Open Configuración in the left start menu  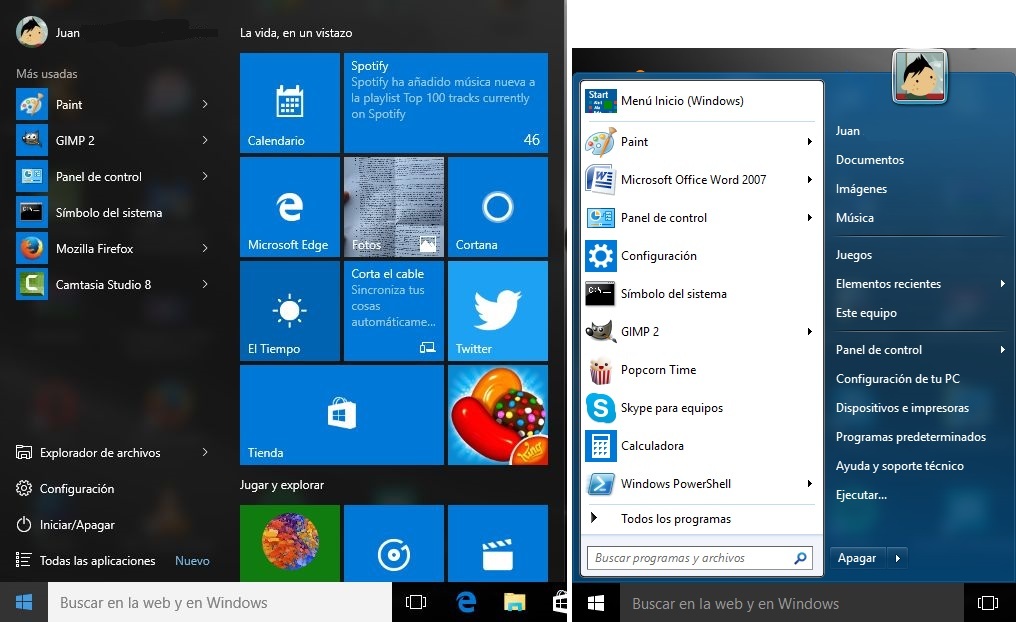[x=65, y=489]
